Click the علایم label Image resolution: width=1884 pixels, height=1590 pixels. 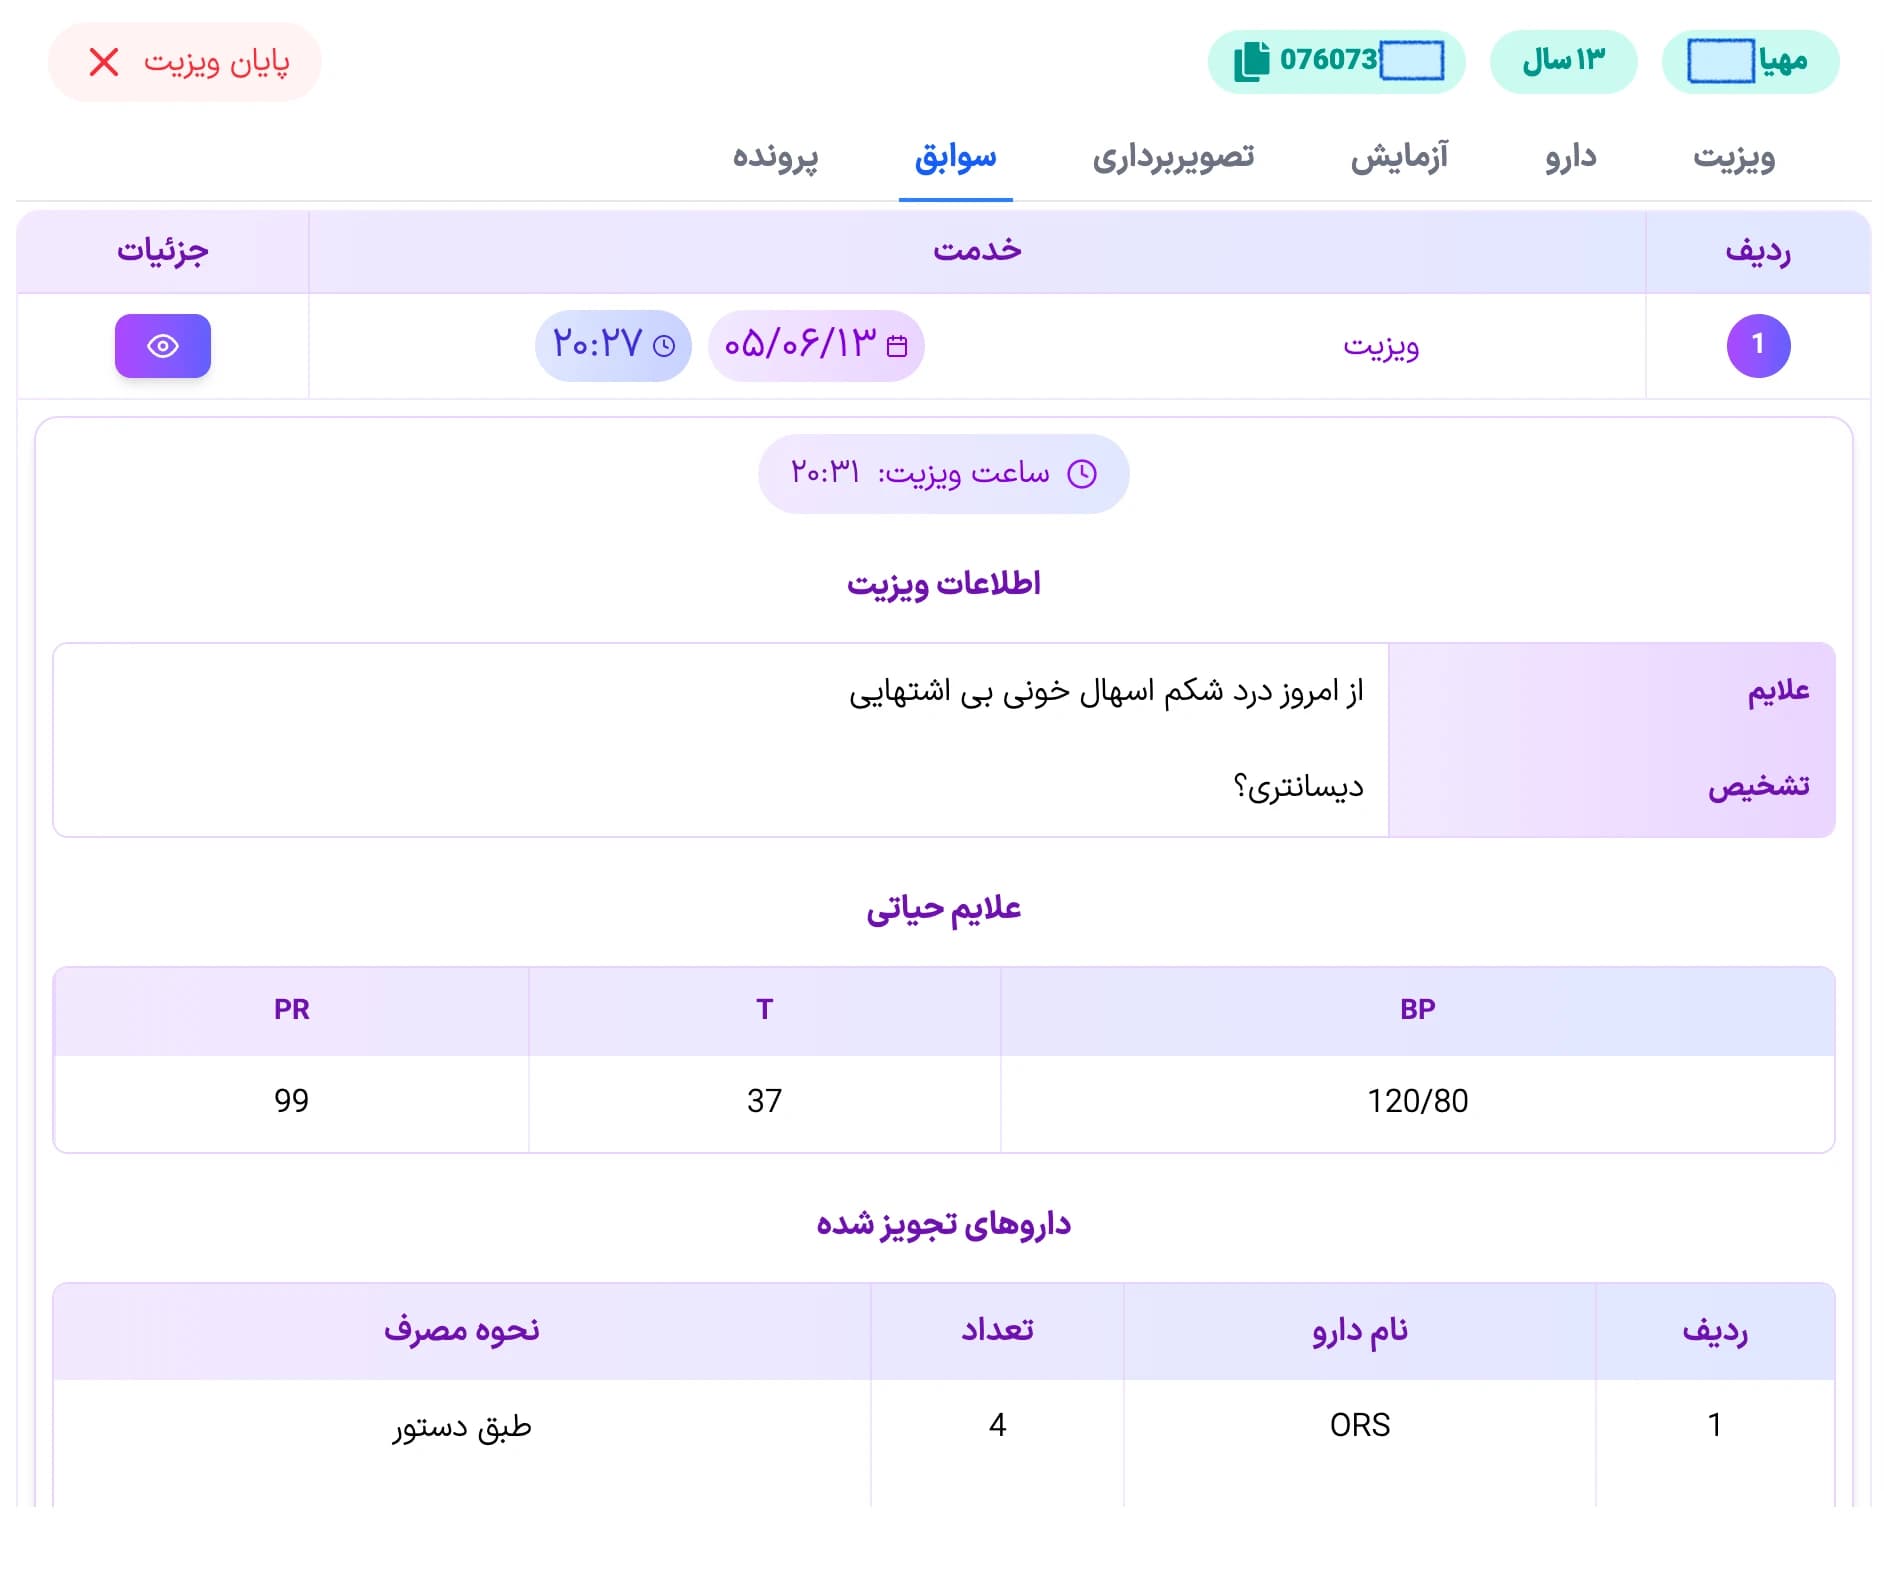(1778, 691)
